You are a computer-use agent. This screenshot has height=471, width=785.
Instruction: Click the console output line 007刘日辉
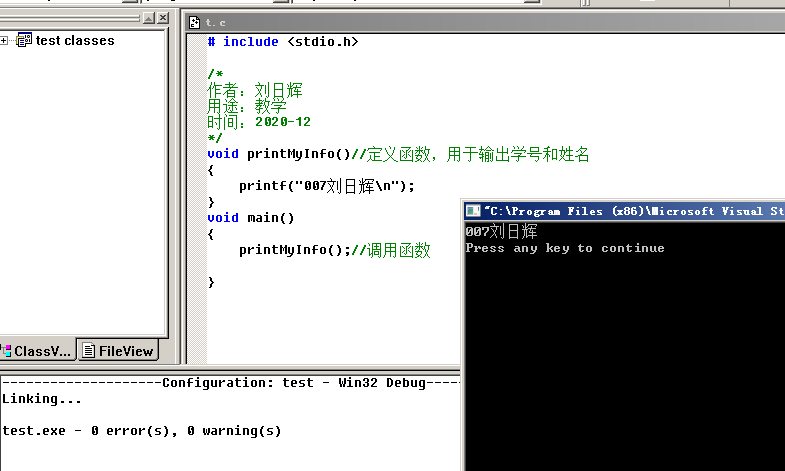[501, 231]
